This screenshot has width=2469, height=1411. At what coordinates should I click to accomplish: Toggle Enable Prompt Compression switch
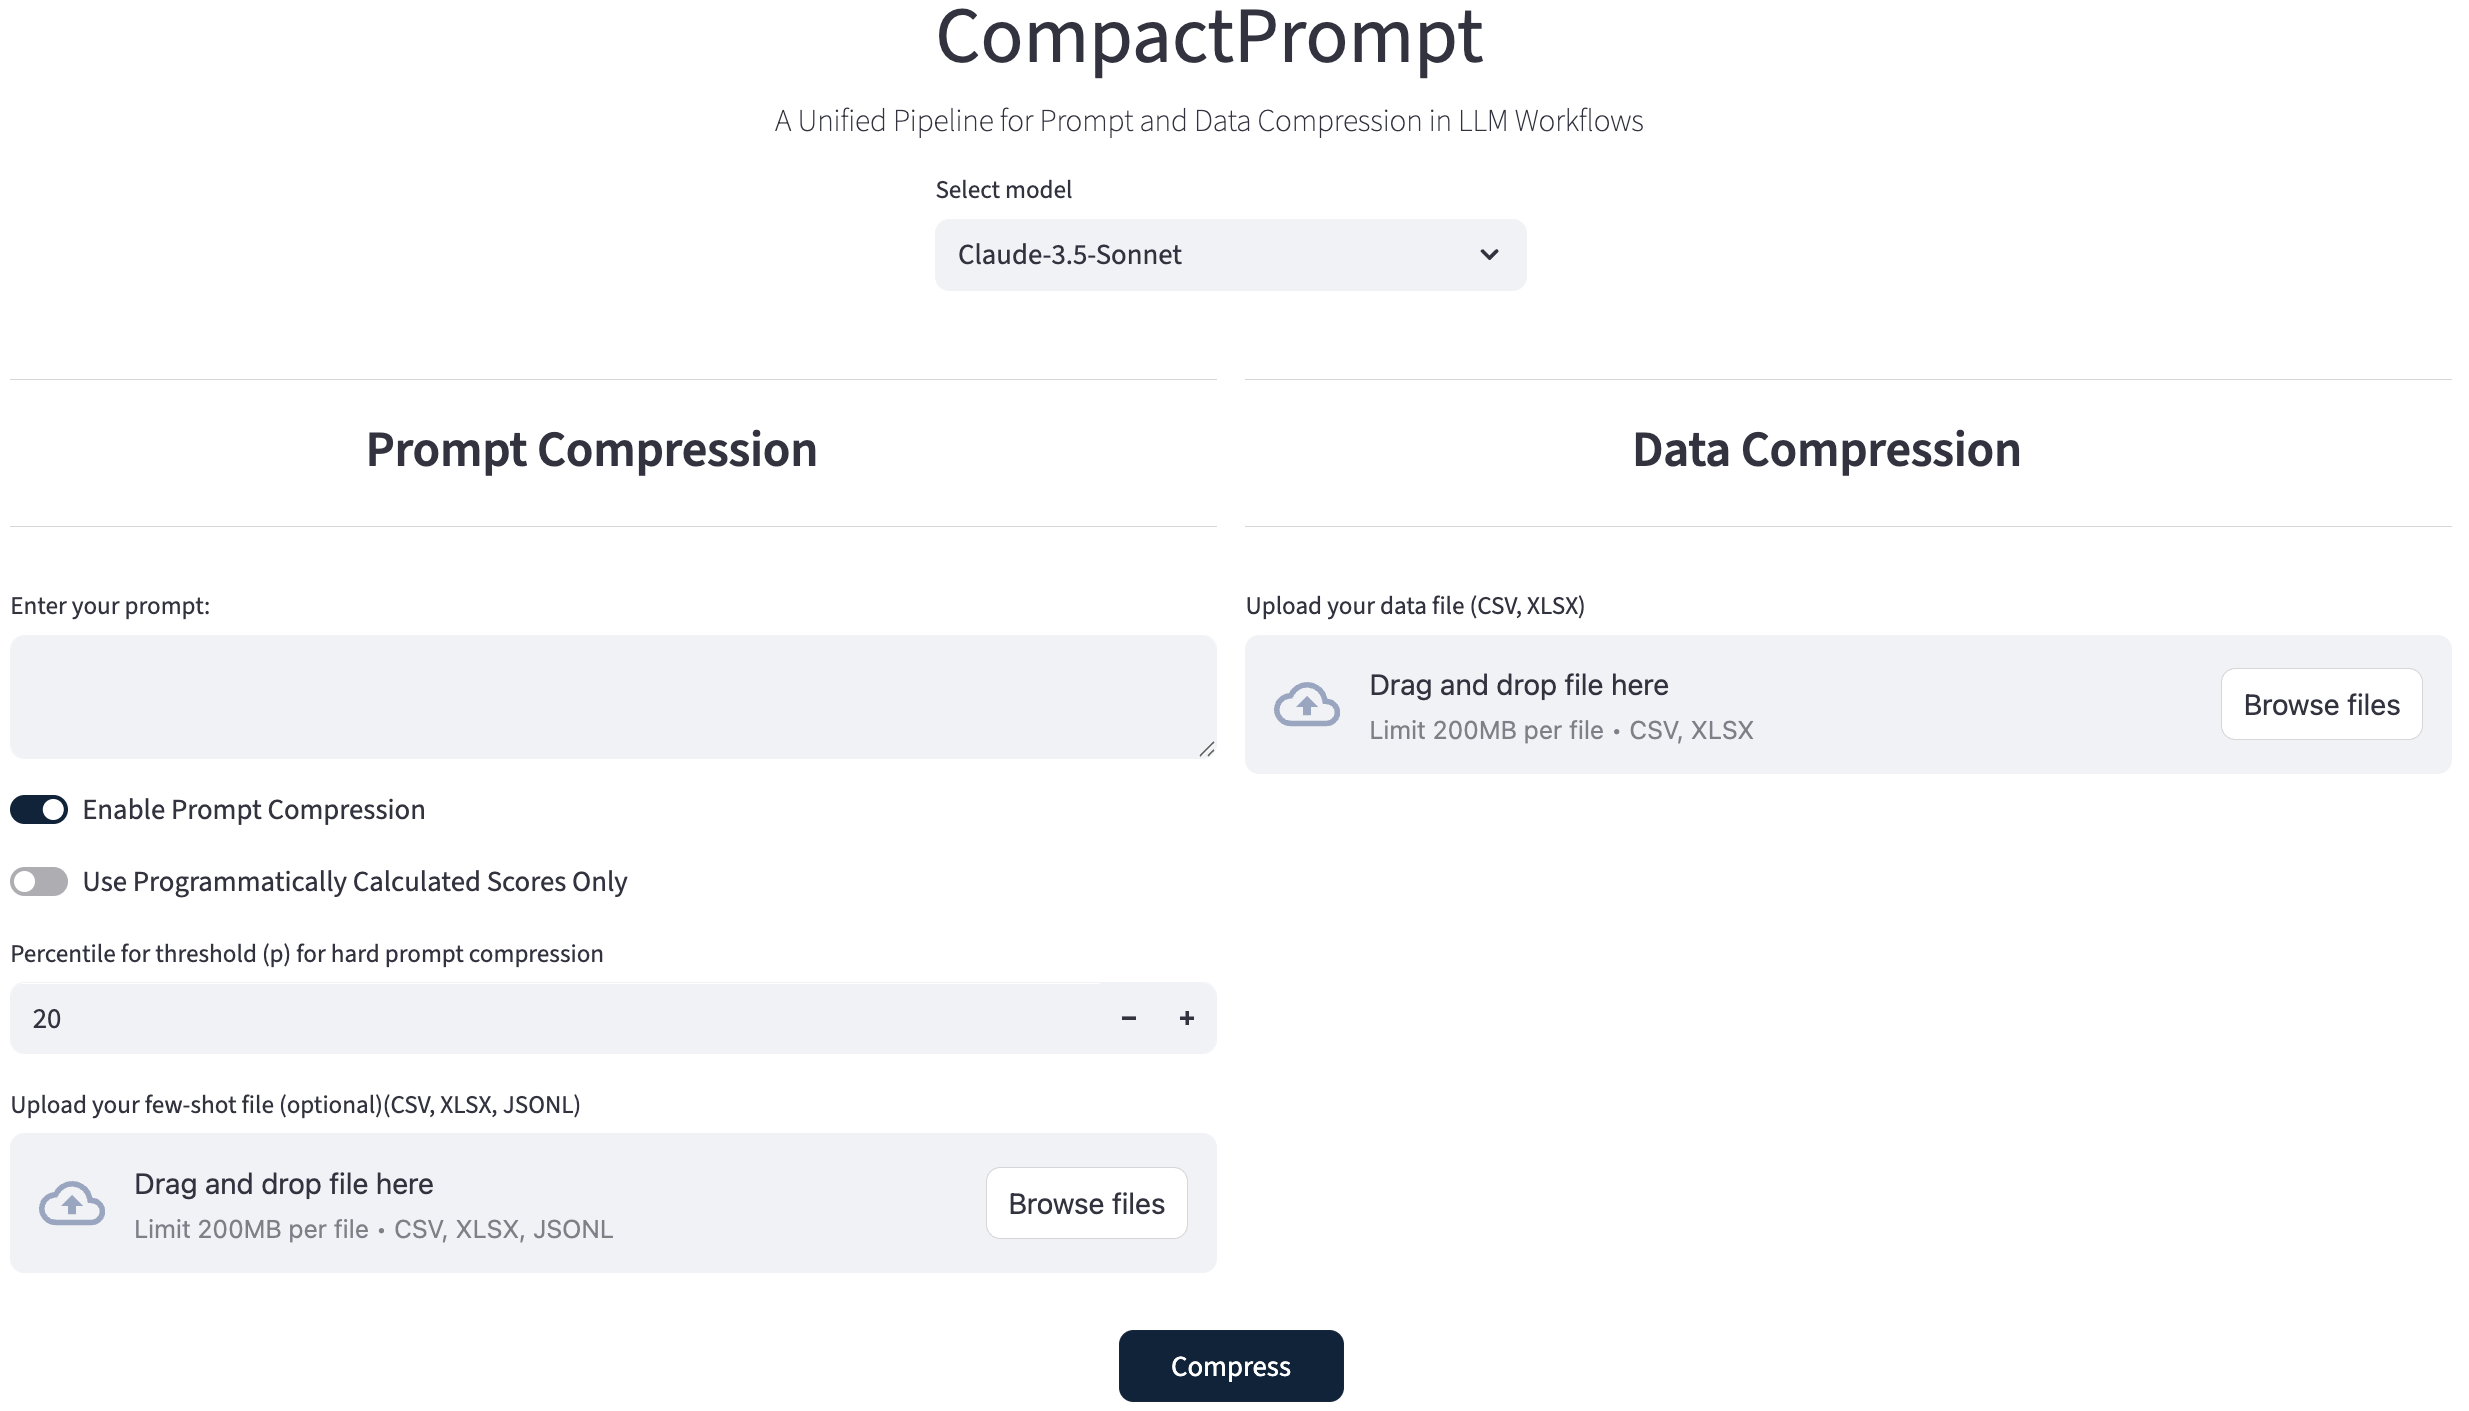tap(39, 809)
